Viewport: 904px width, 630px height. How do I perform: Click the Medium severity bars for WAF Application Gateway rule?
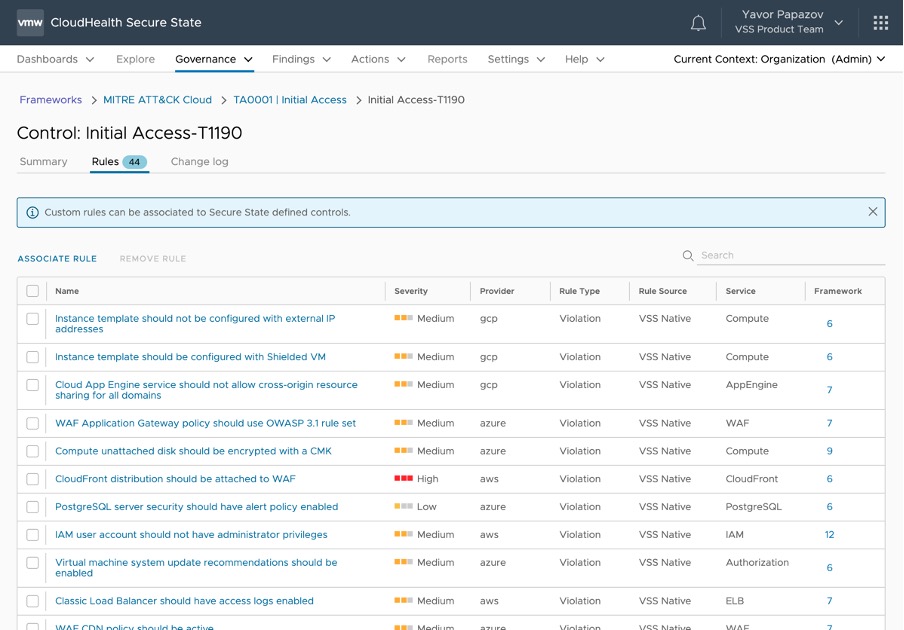404,423
